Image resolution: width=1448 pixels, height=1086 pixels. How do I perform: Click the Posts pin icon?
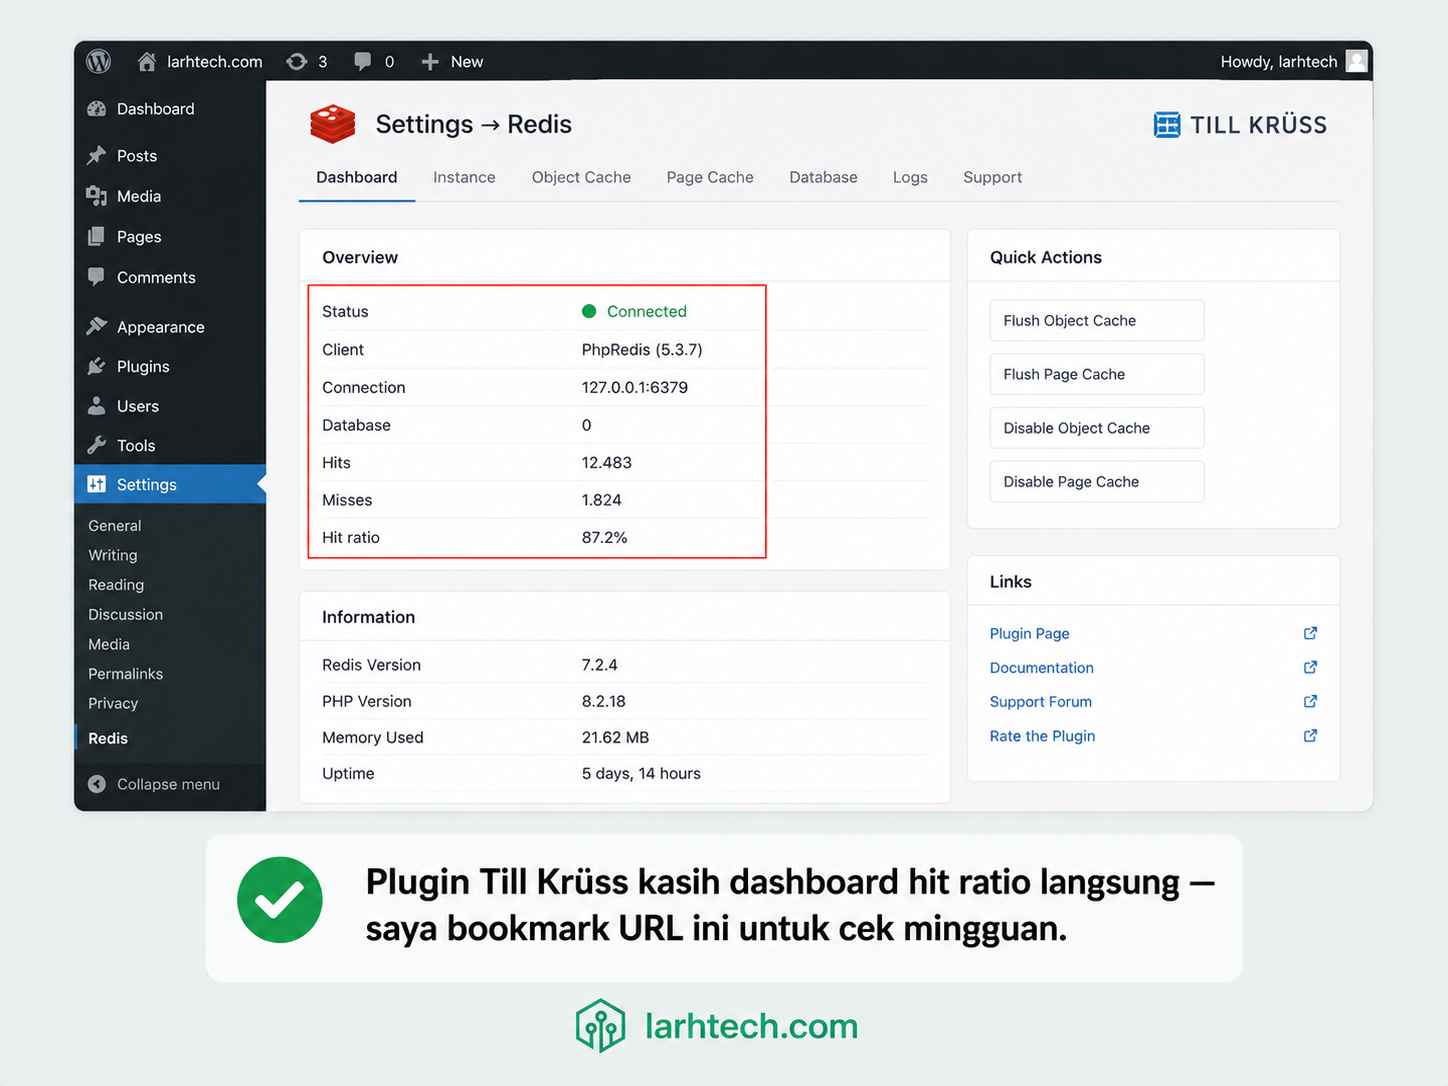[97, 156]
